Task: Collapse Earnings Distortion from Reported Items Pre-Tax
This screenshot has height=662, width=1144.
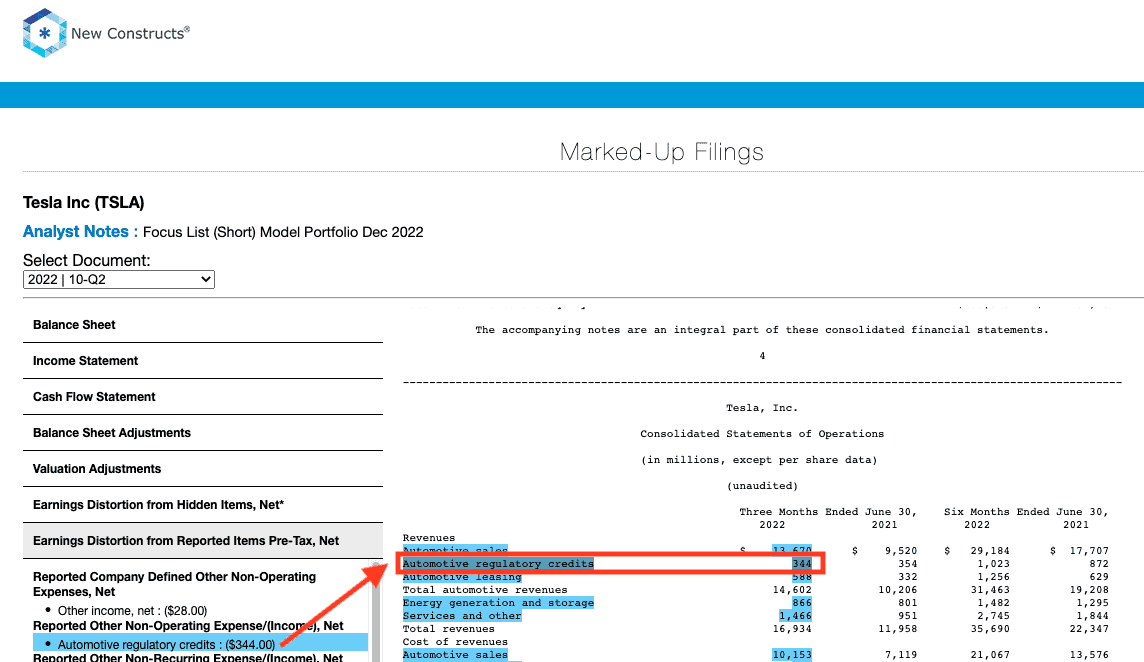Action: pyautogui.click(x=203, y=541)
